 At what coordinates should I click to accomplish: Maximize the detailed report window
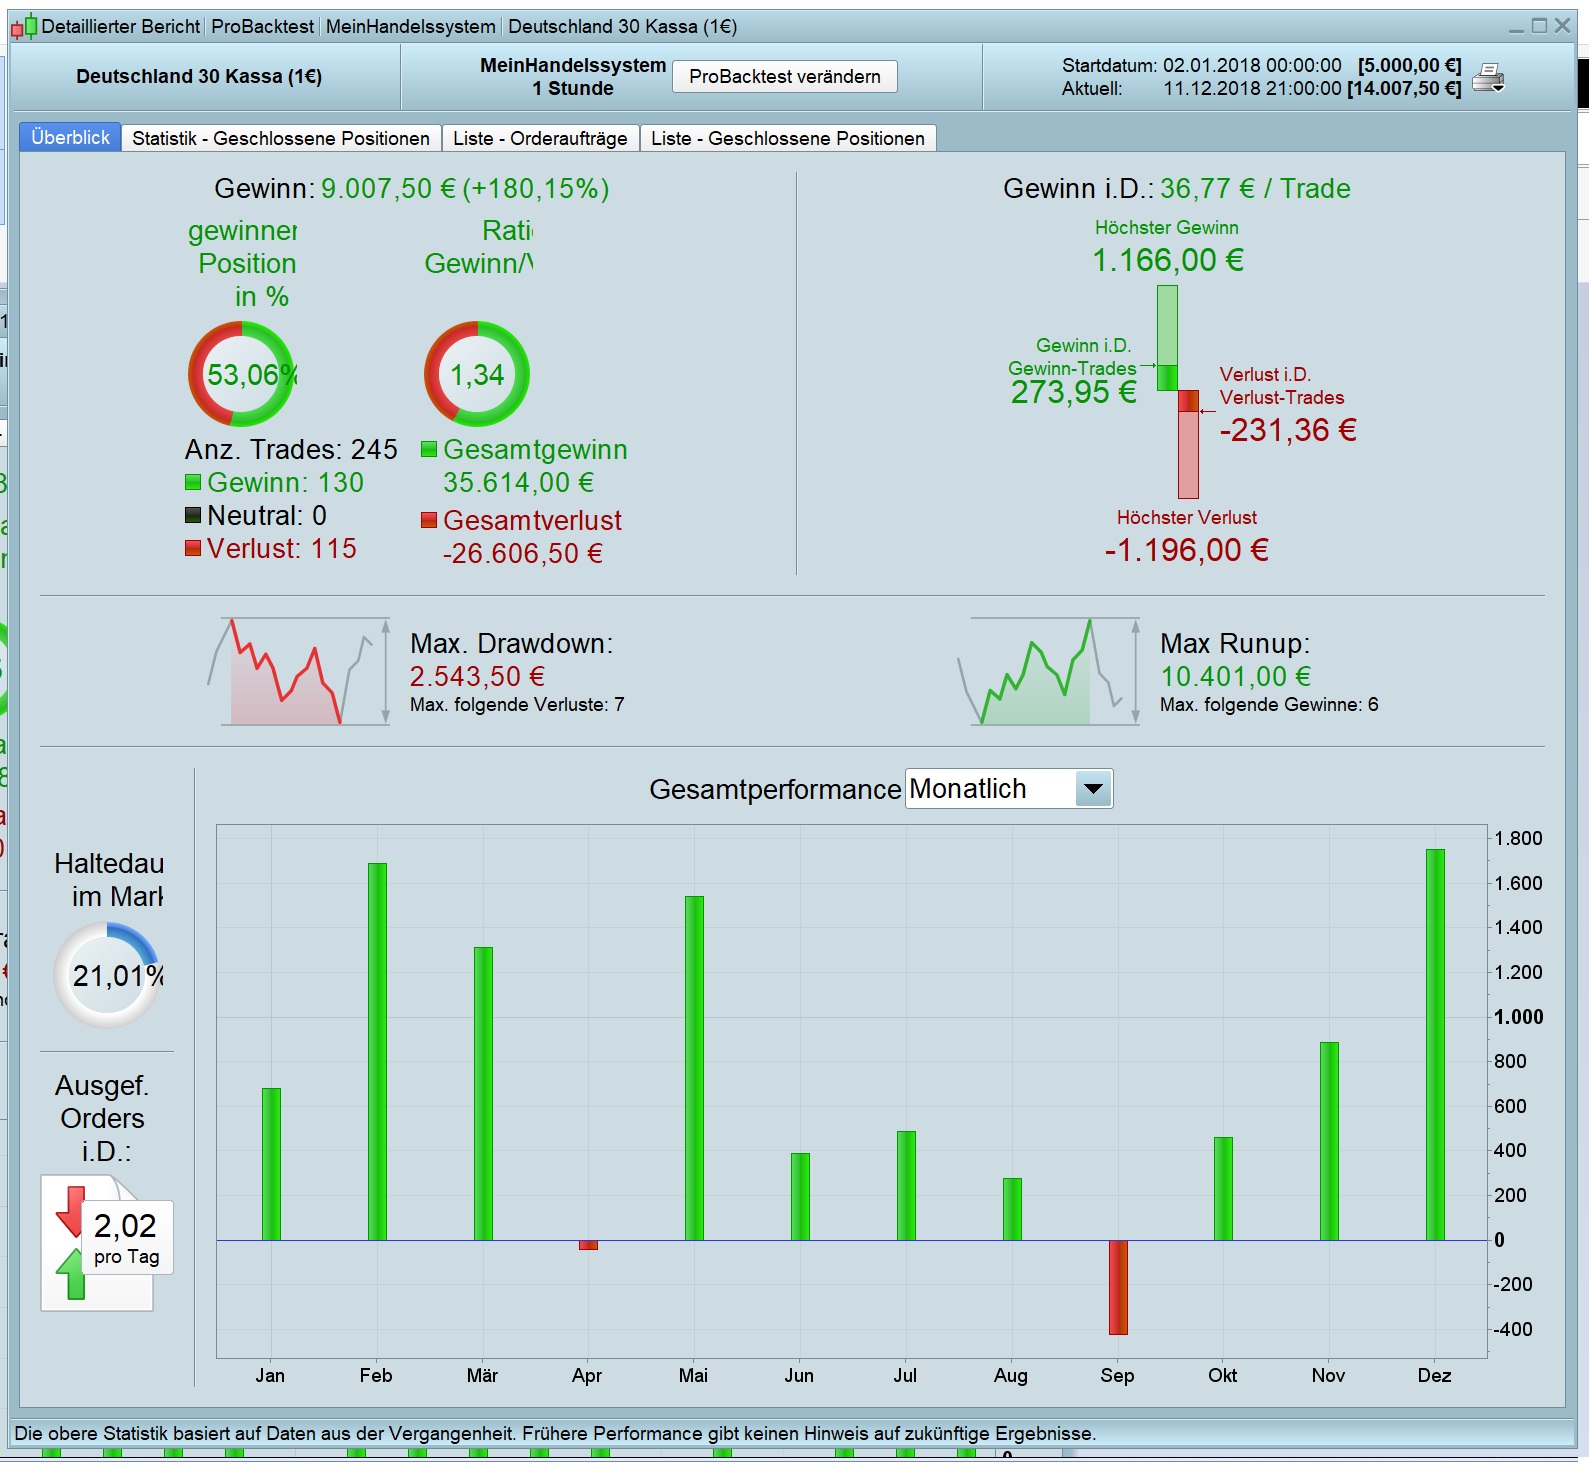(1540, 26)
